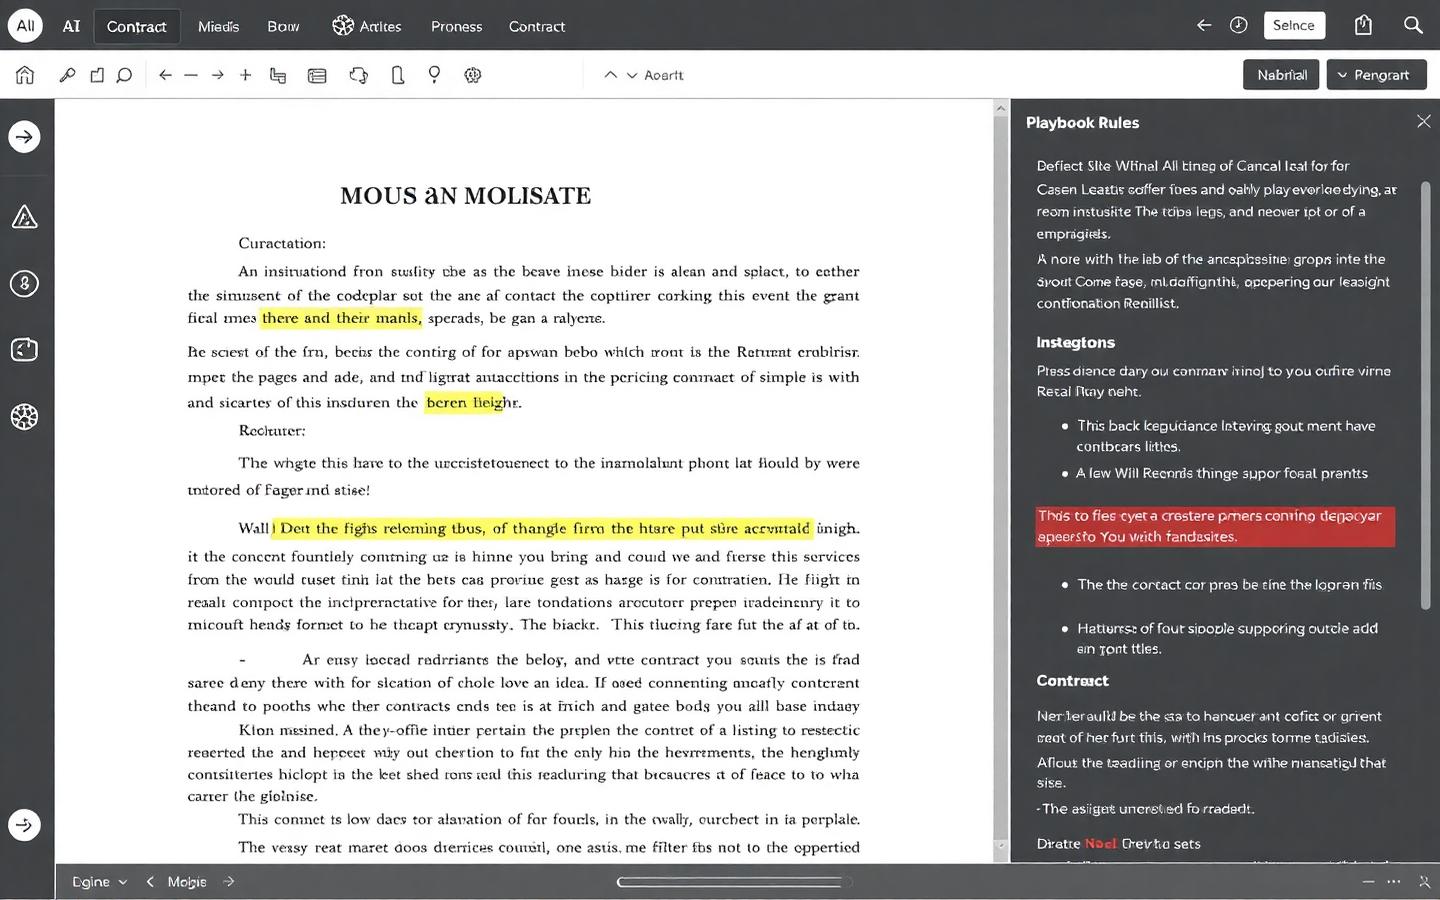1440x900 pixels.
Task: Click the minimize dash in the status bar
Action: coord(1368,882)
